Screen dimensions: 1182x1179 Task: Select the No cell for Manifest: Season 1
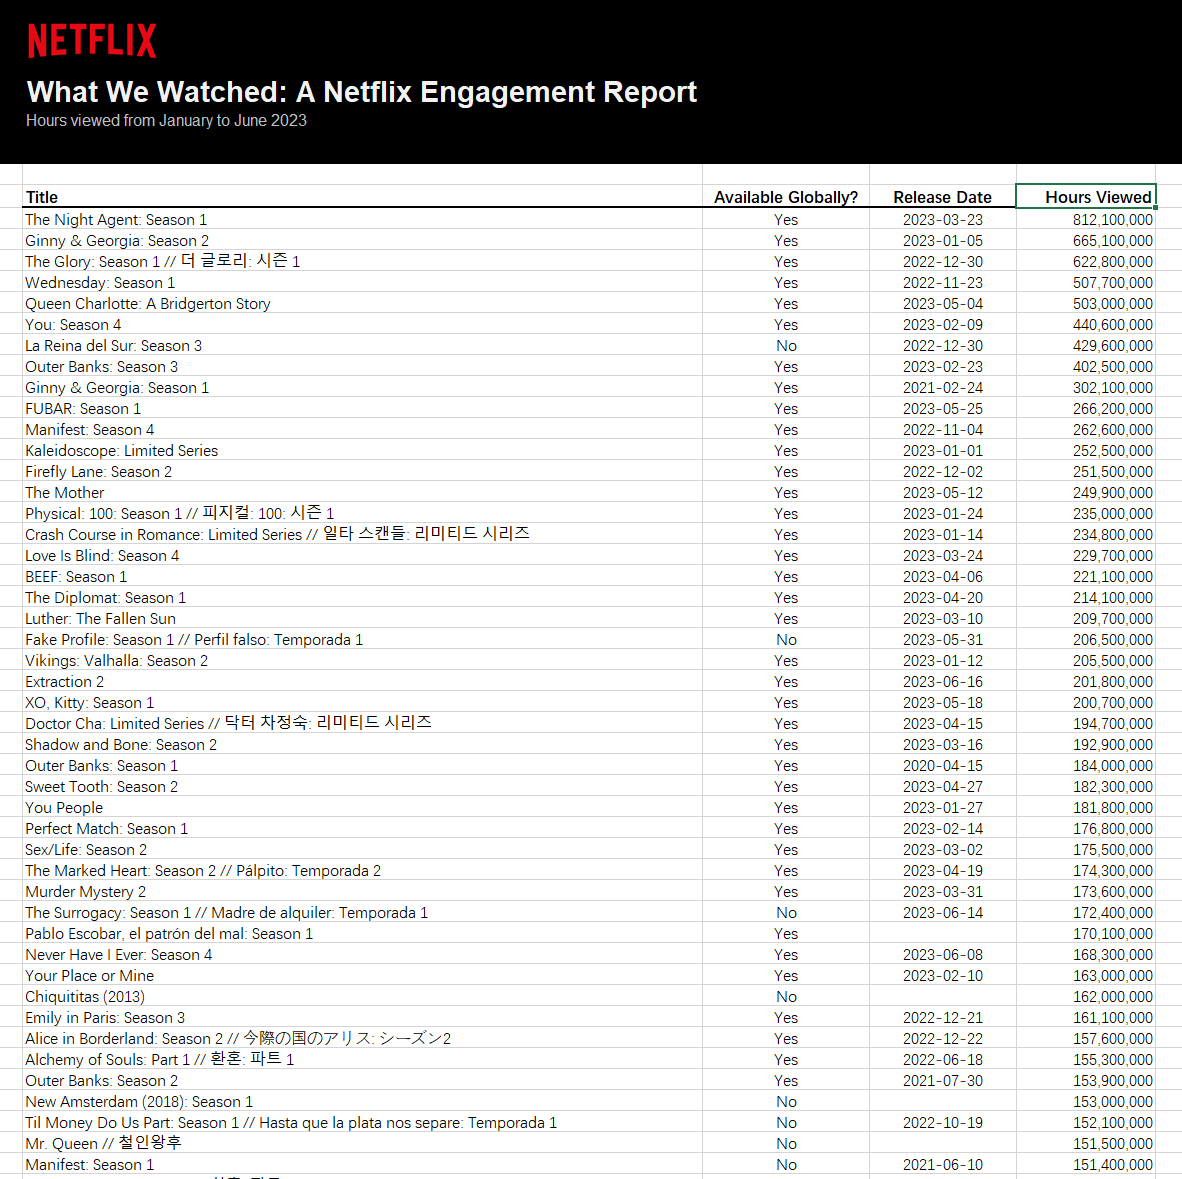click(x=786, y=1164)
